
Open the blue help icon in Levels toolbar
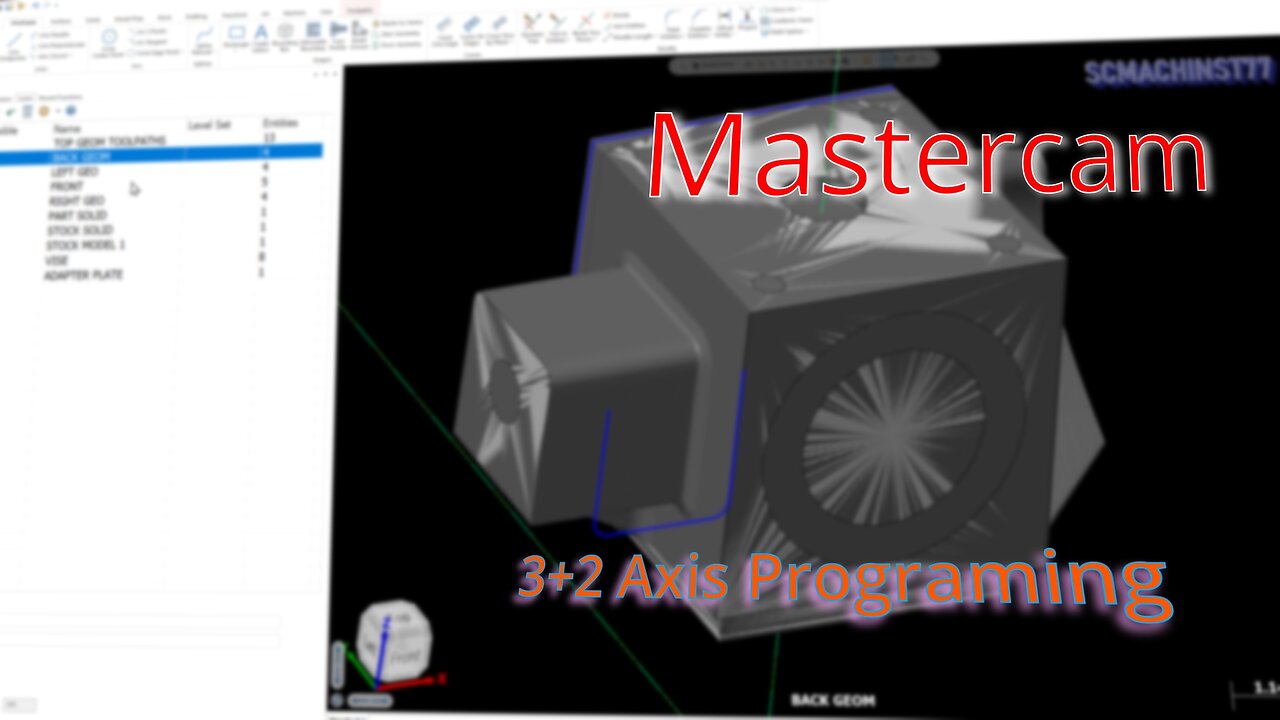tap(71, 110)
